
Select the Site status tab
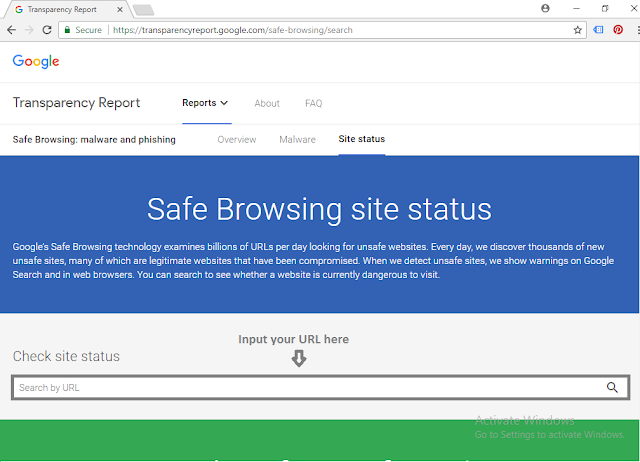(x=362, y=139)
